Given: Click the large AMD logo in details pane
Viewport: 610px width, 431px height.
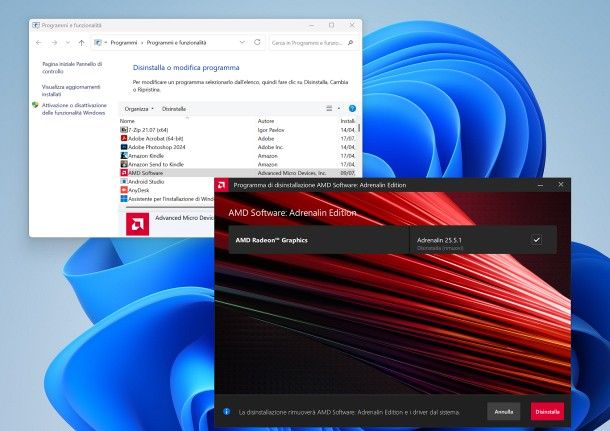Looking at the screenshot, I should click(x=139, y=224).
